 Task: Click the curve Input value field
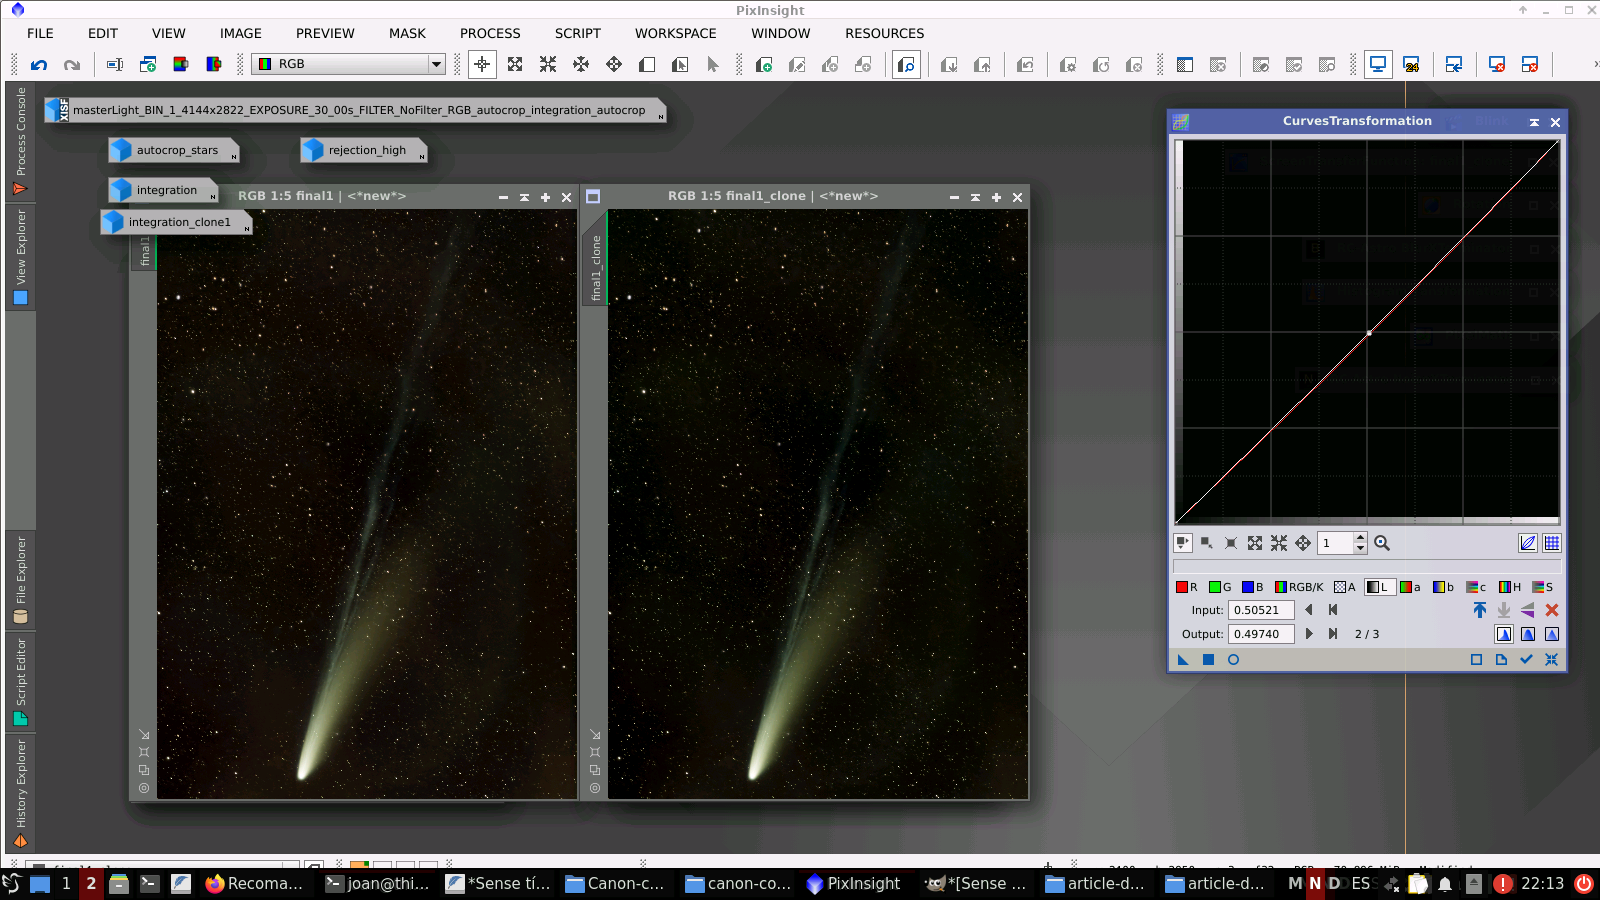tap(1260, 610)
